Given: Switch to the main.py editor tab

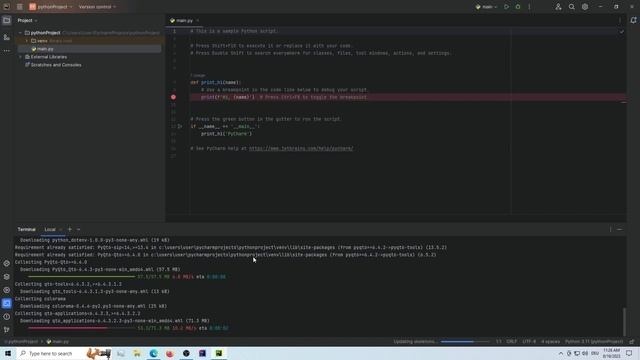Looking at the screenshot, I should point(182,20).
